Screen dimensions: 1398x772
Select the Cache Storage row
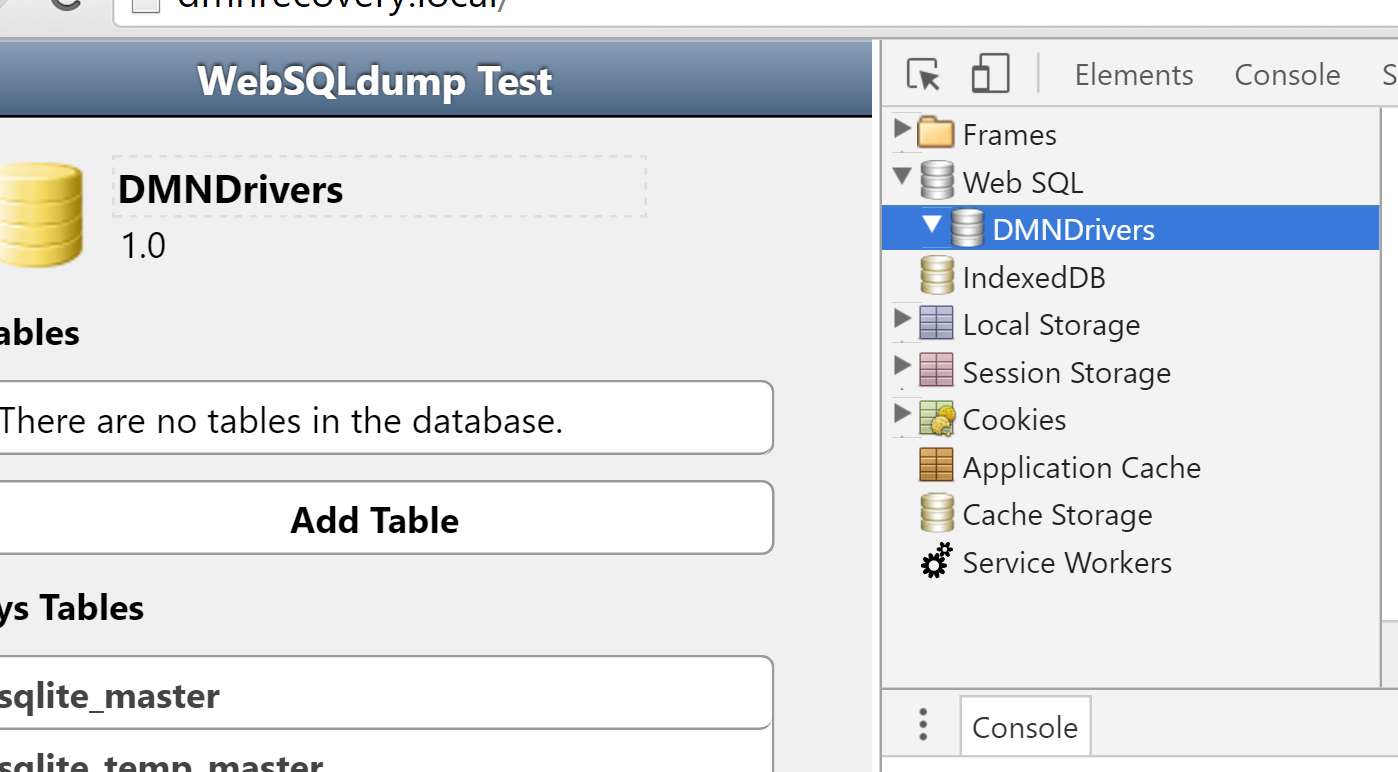(x=1130, y=514)
